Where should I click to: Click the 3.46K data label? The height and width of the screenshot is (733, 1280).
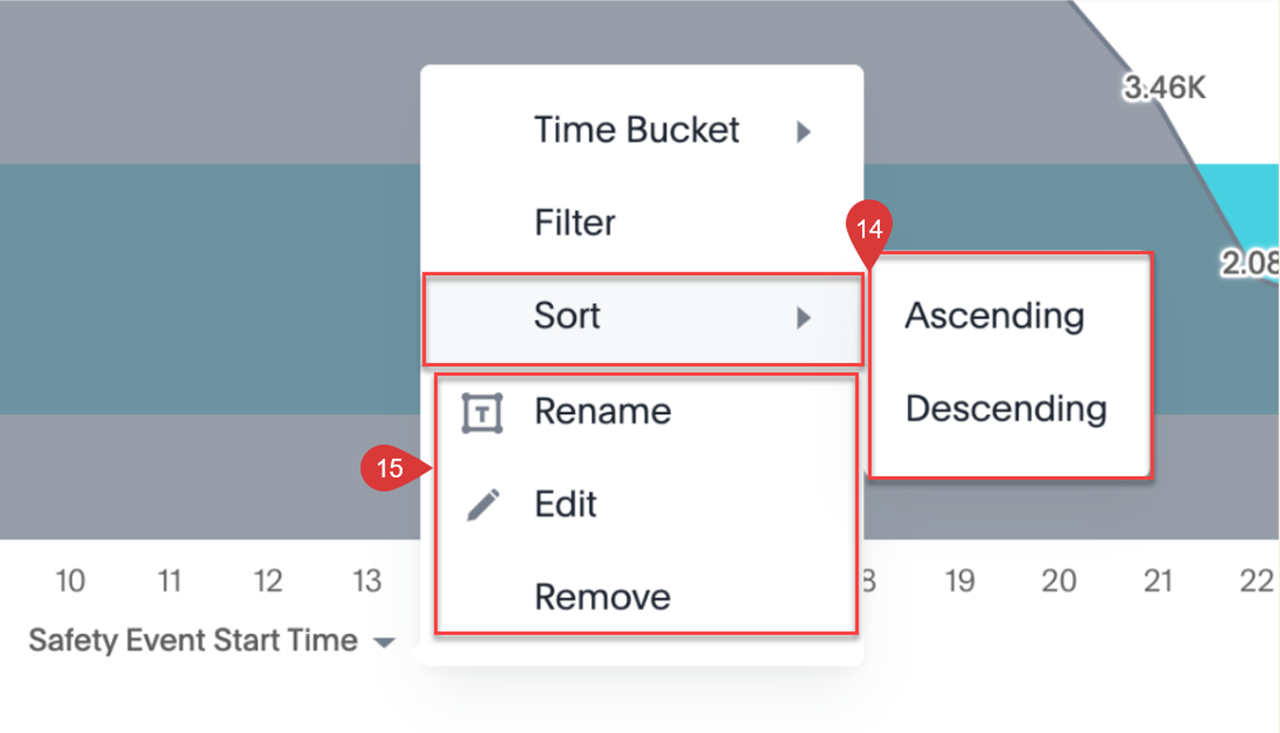[1164, 88]
